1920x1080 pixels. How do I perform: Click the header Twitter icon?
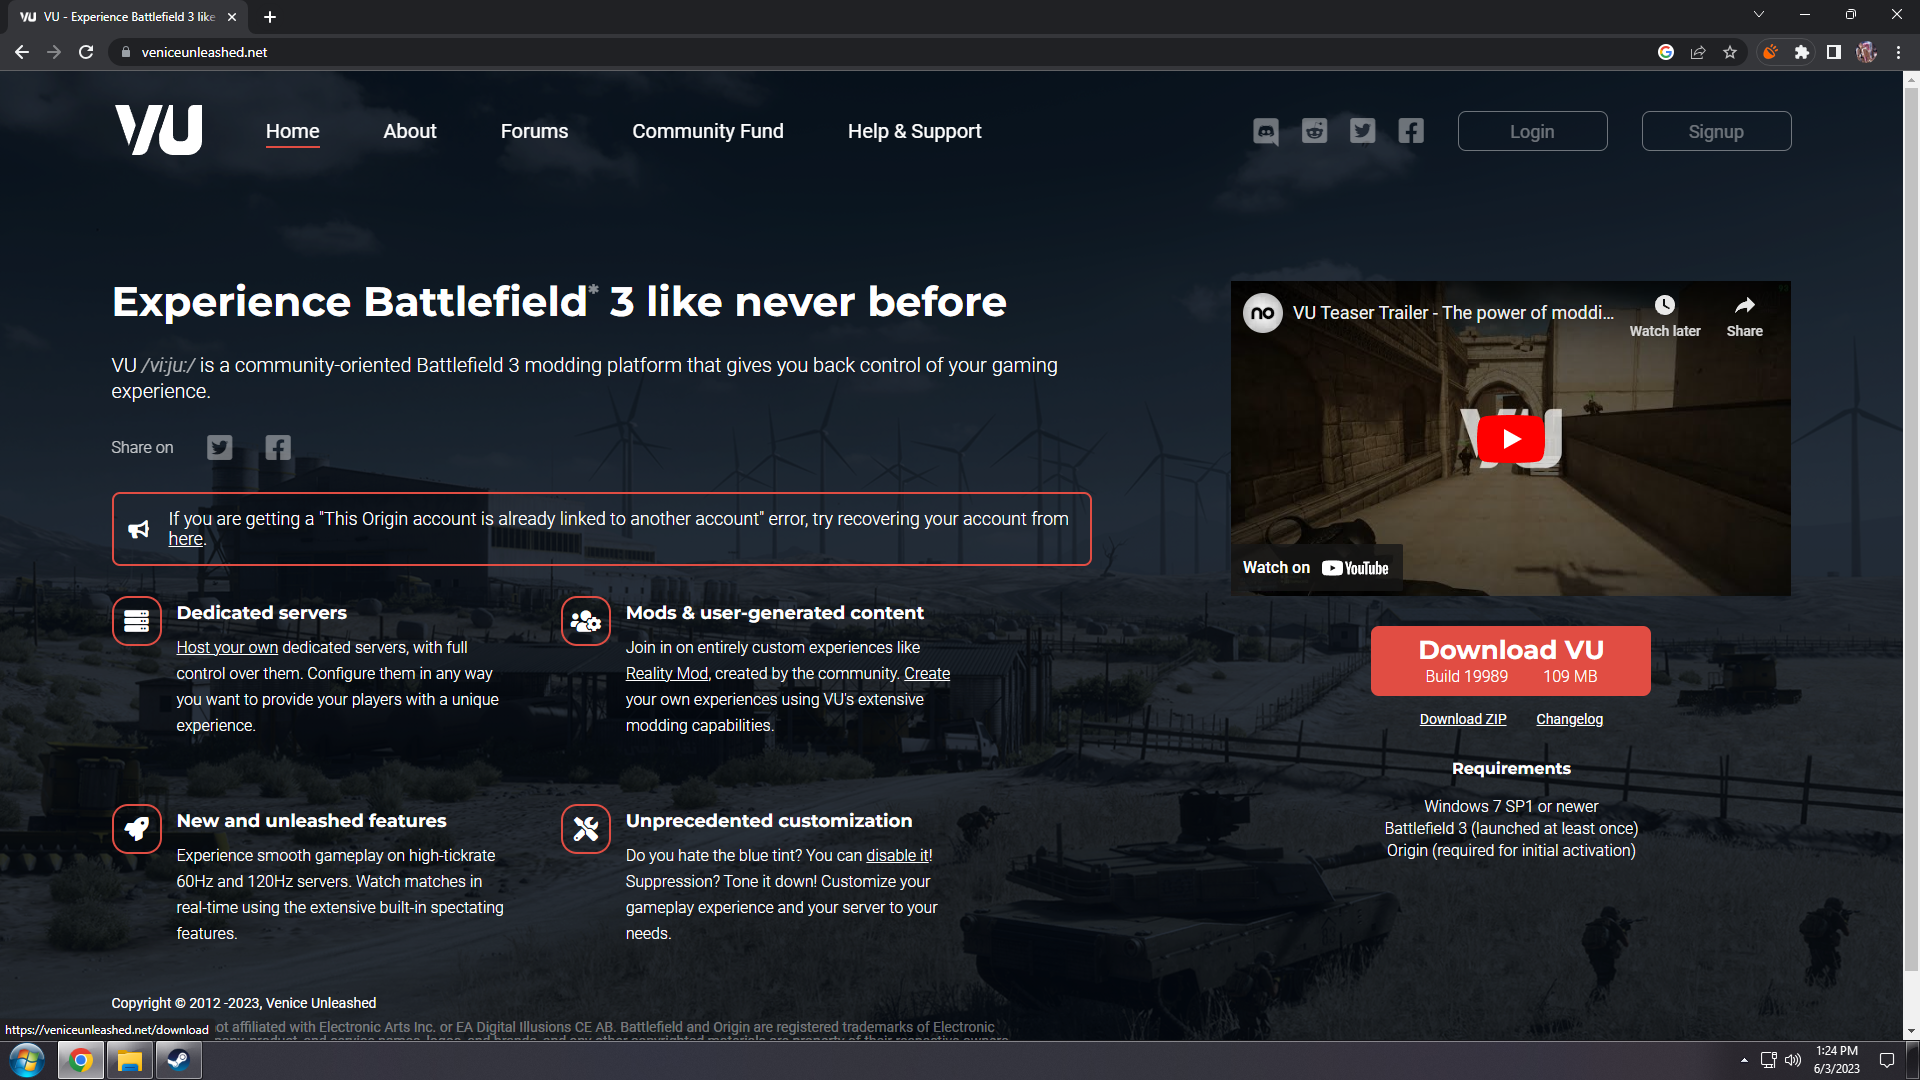pos(1362,131)
